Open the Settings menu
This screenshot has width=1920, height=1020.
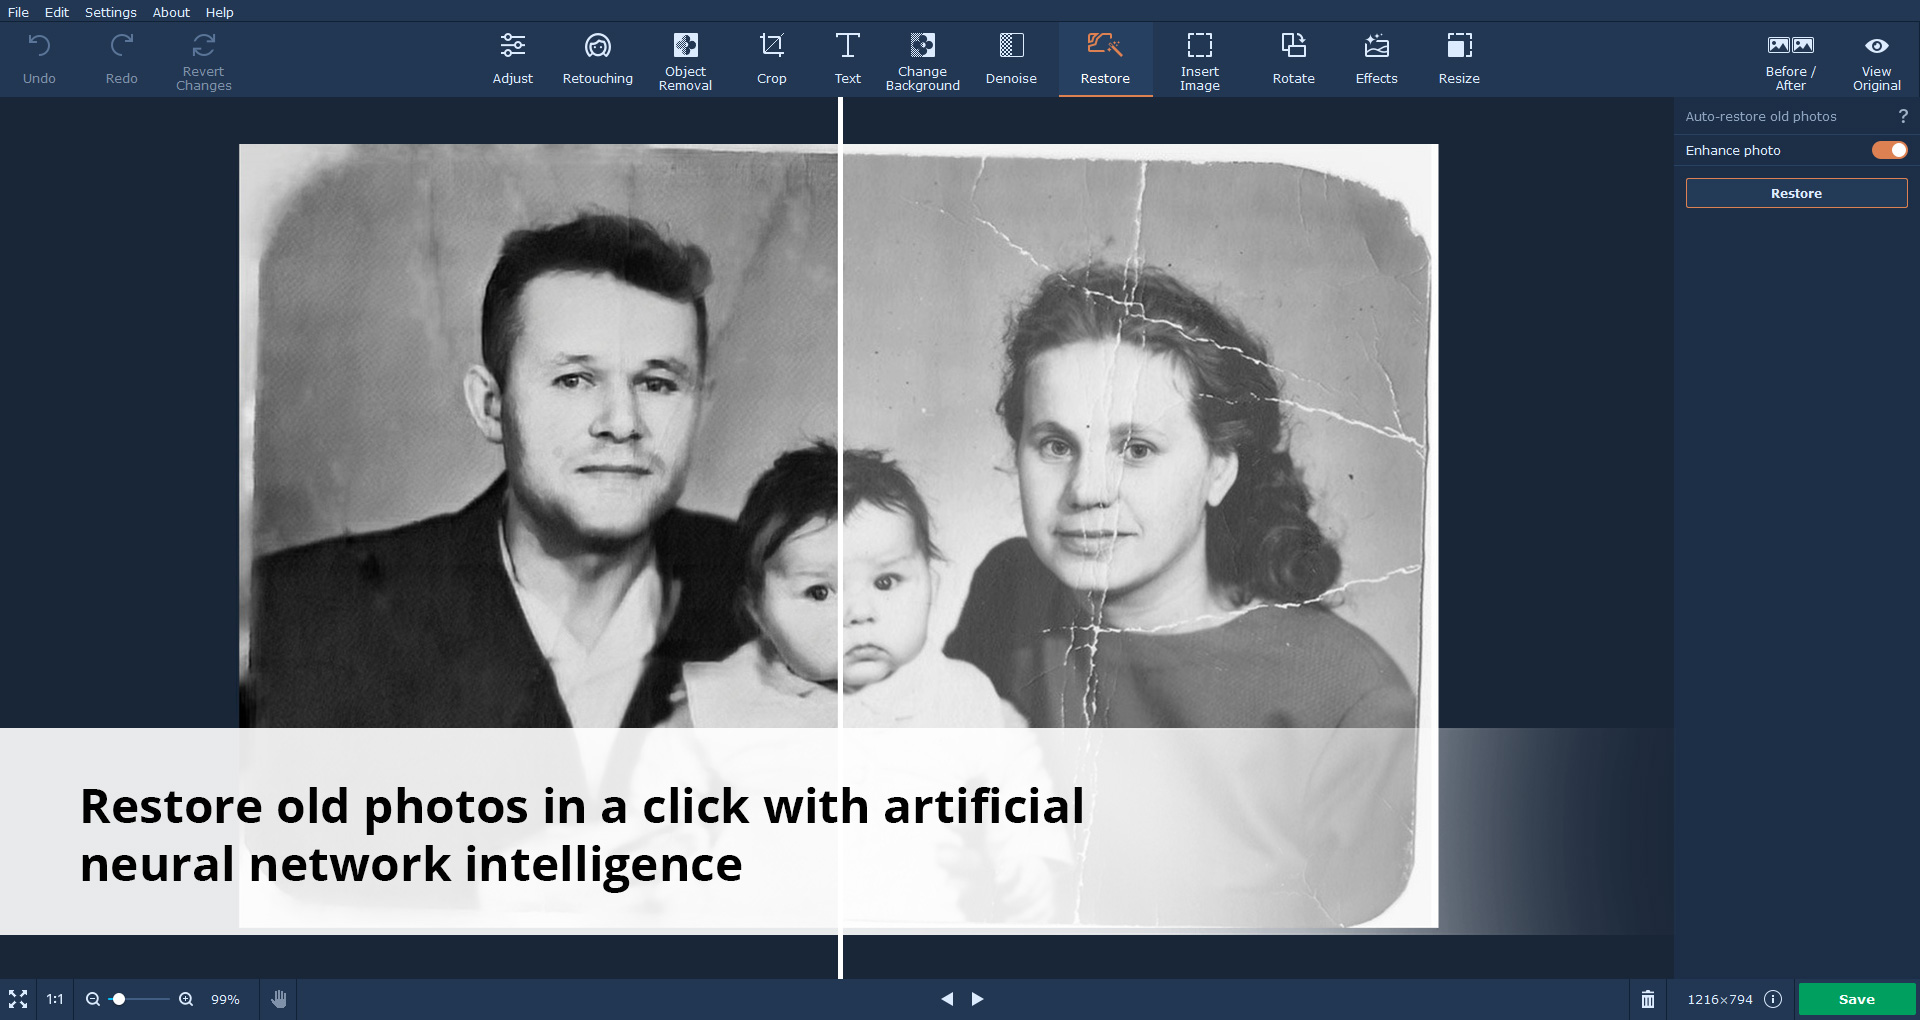point(110,12)
